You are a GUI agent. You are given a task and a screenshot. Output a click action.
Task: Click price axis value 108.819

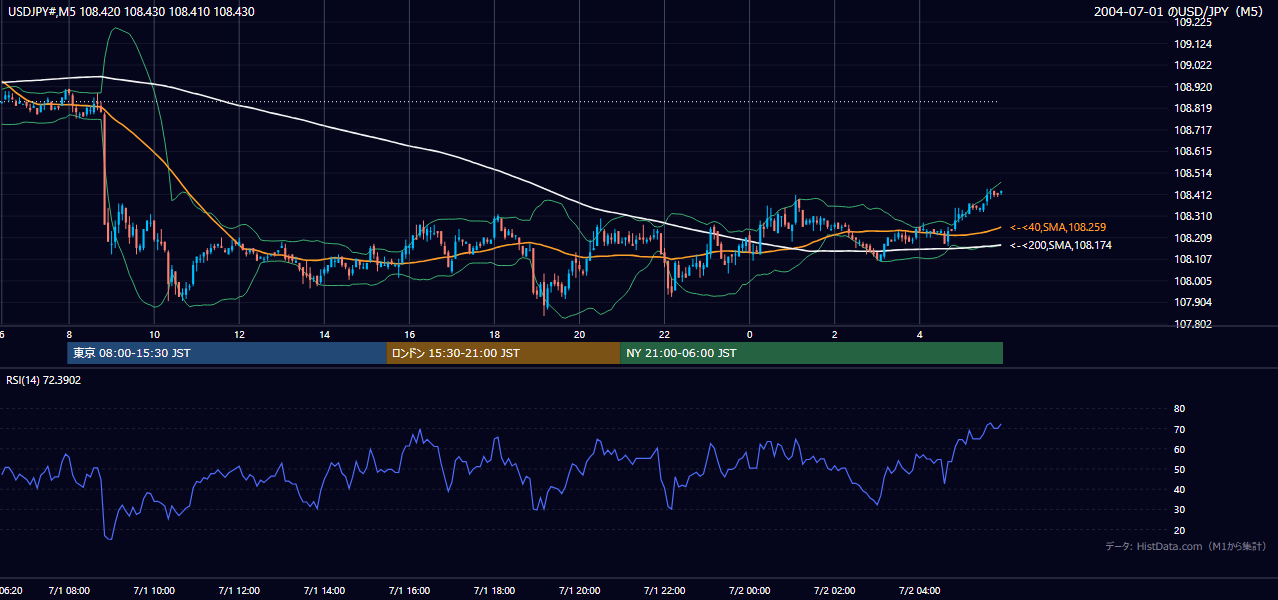(1192, 109)
